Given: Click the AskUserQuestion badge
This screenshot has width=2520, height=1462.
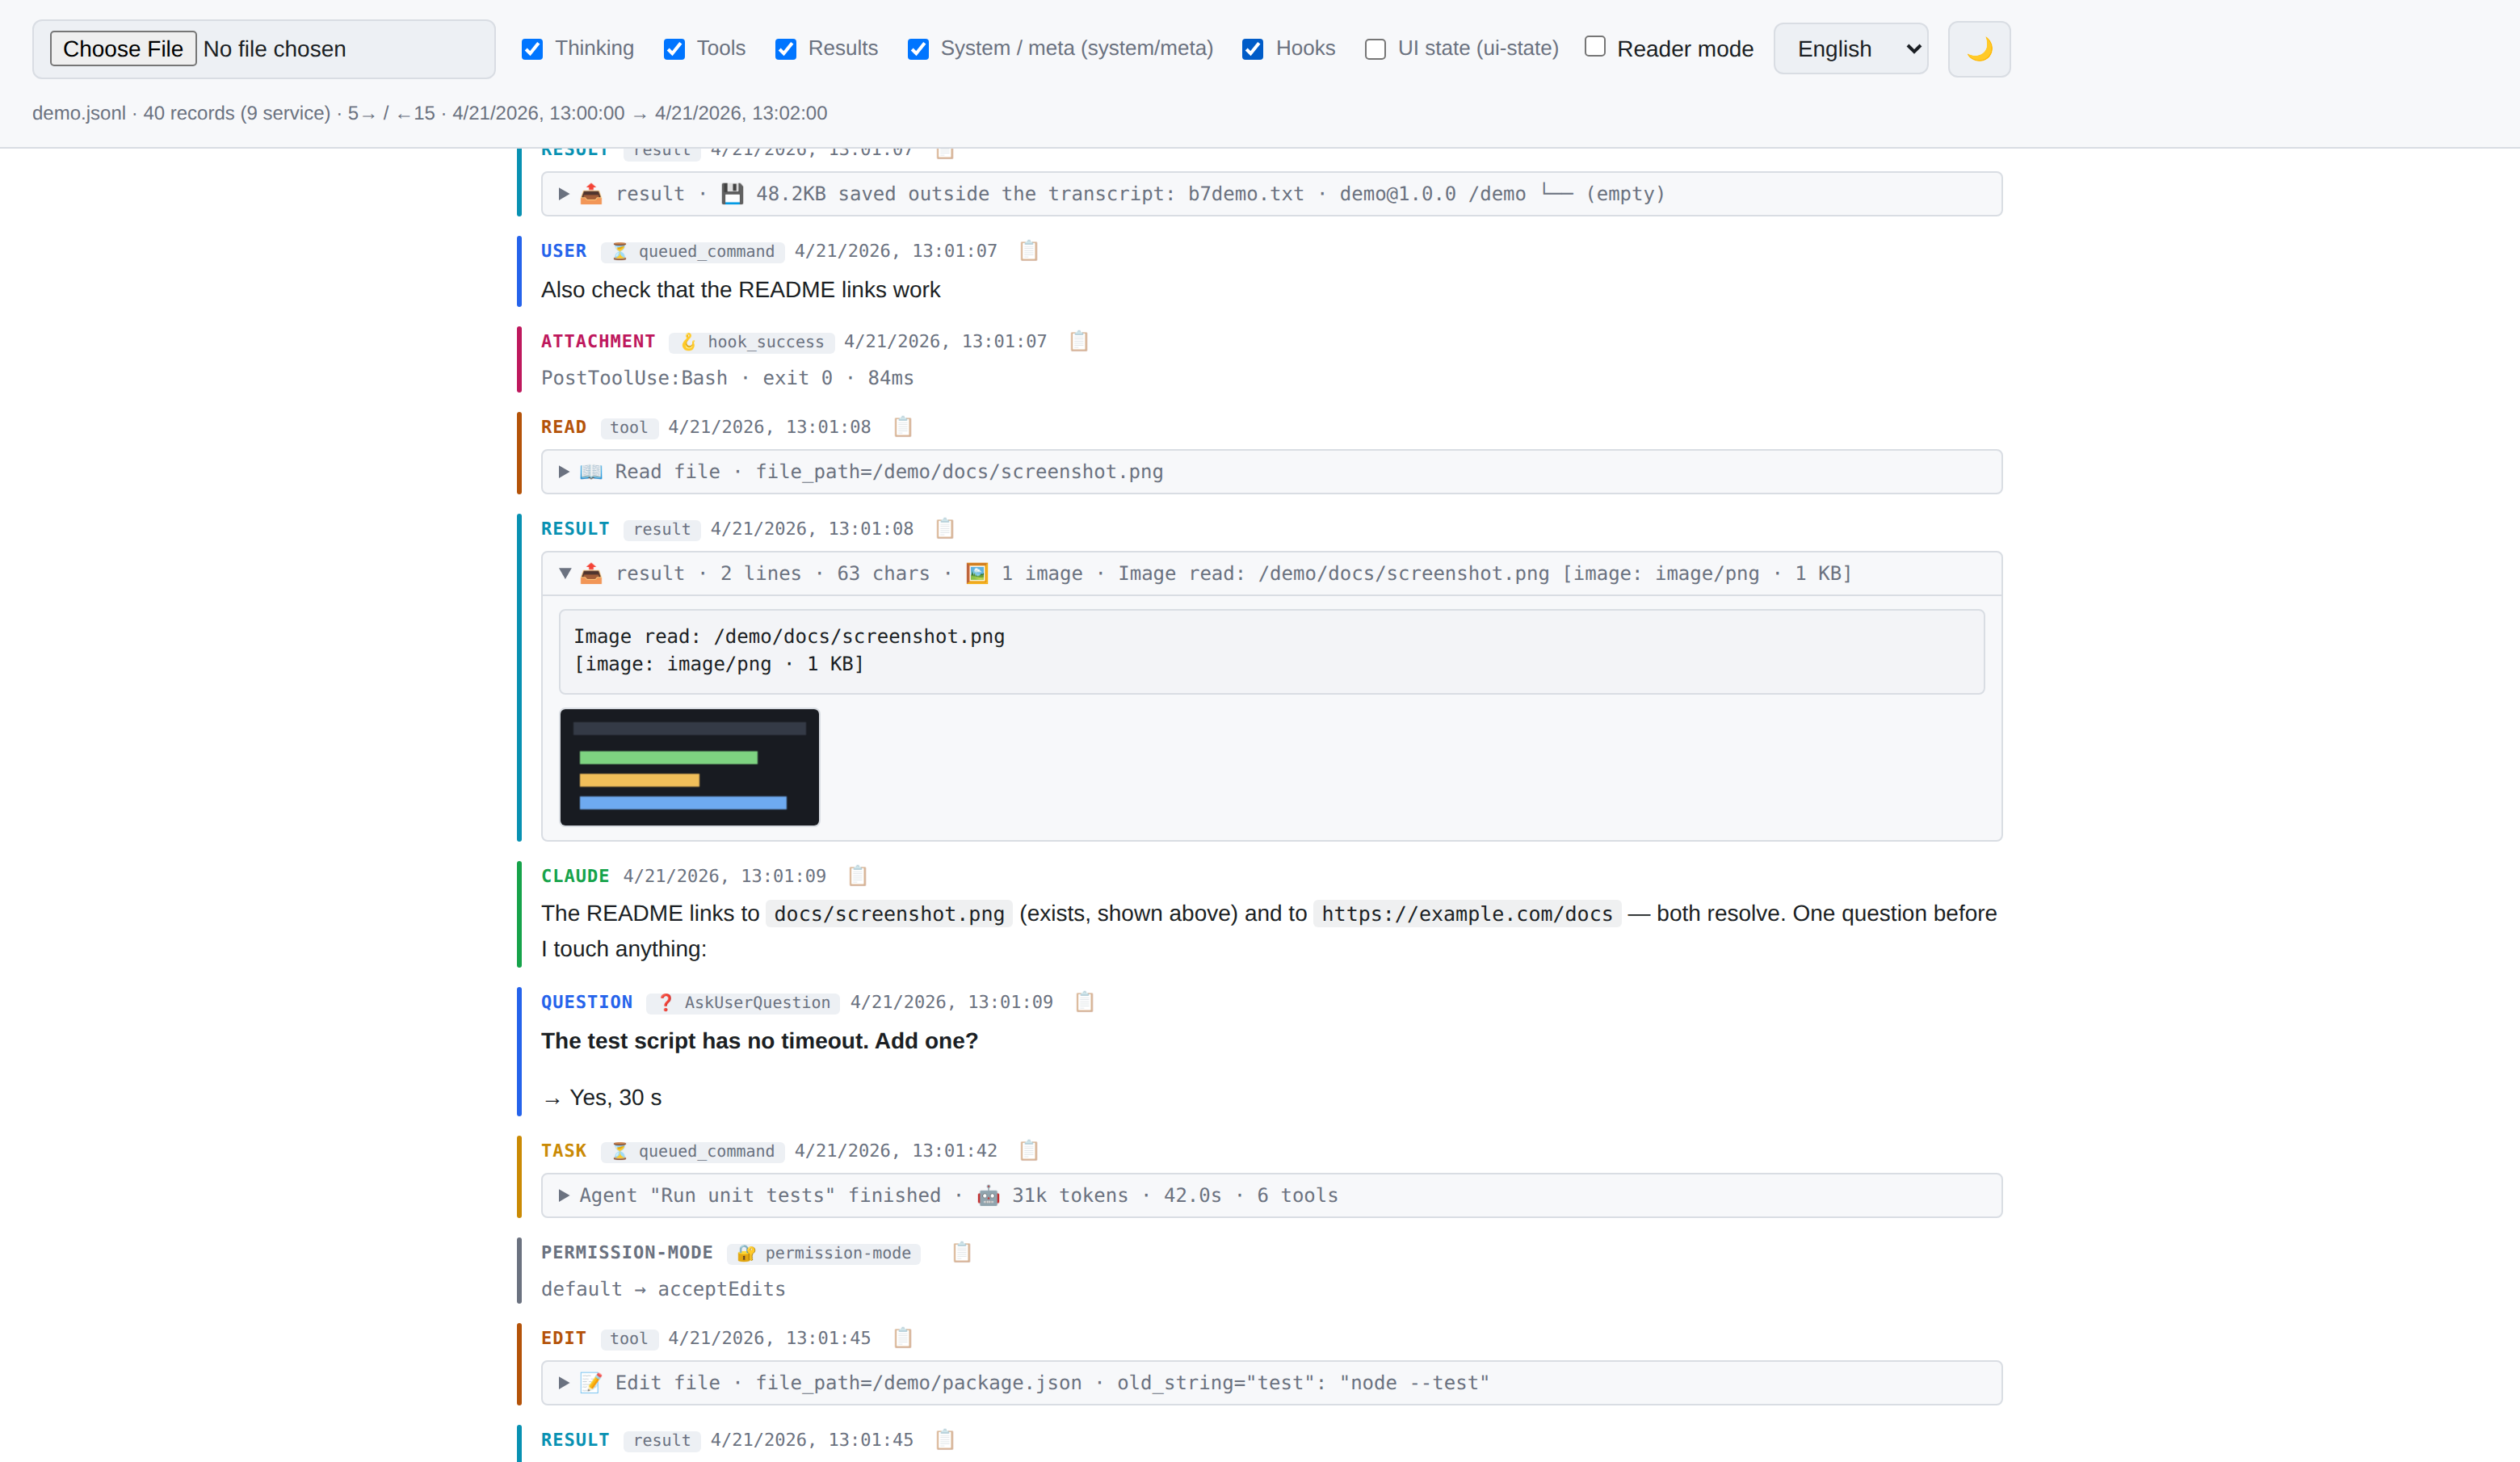Looking at the screenshot, I should click(x=743, y=1003).
